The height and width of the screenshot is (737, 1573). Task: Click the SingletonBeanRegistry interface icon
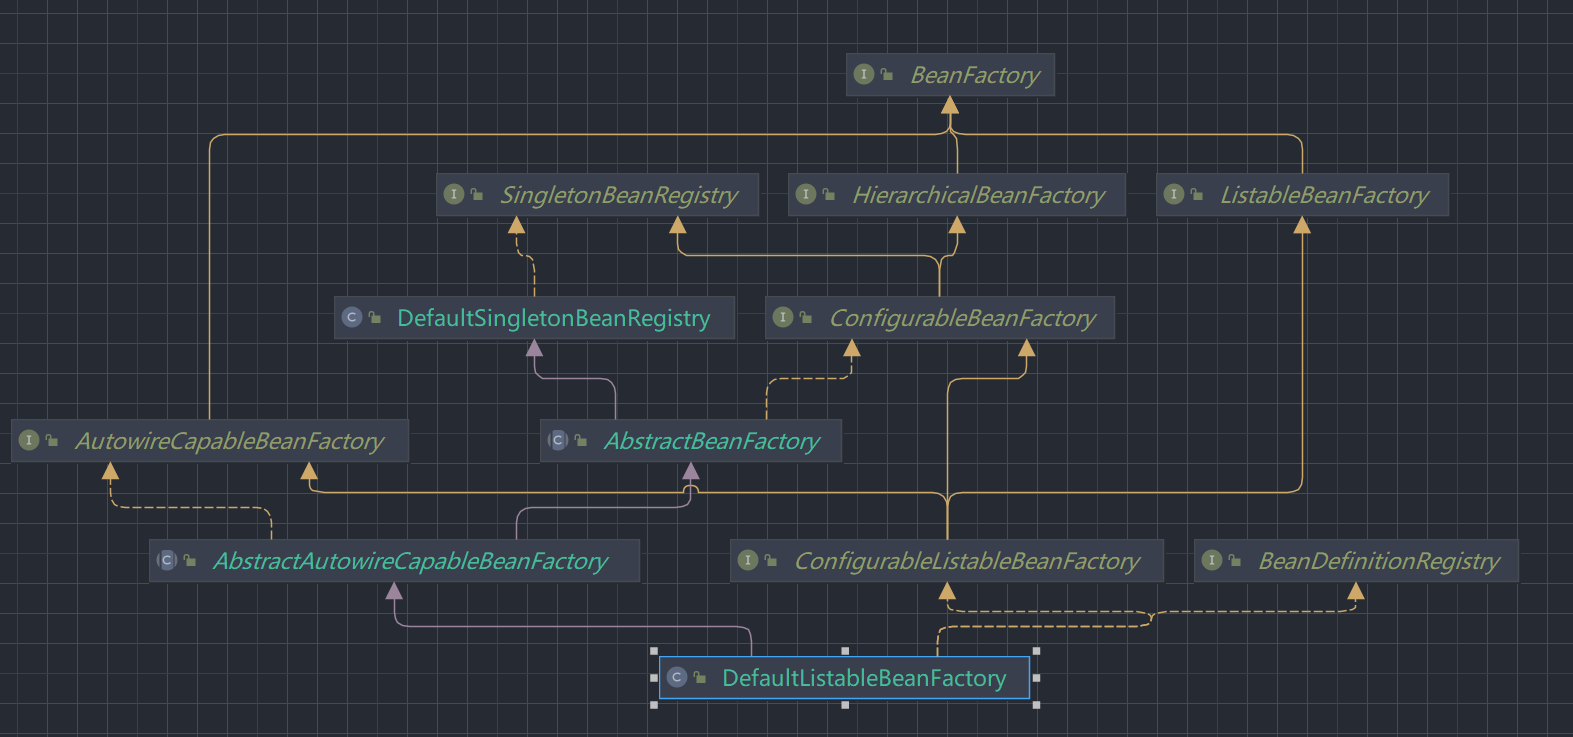pyautogui.click(x=454, y=194)
